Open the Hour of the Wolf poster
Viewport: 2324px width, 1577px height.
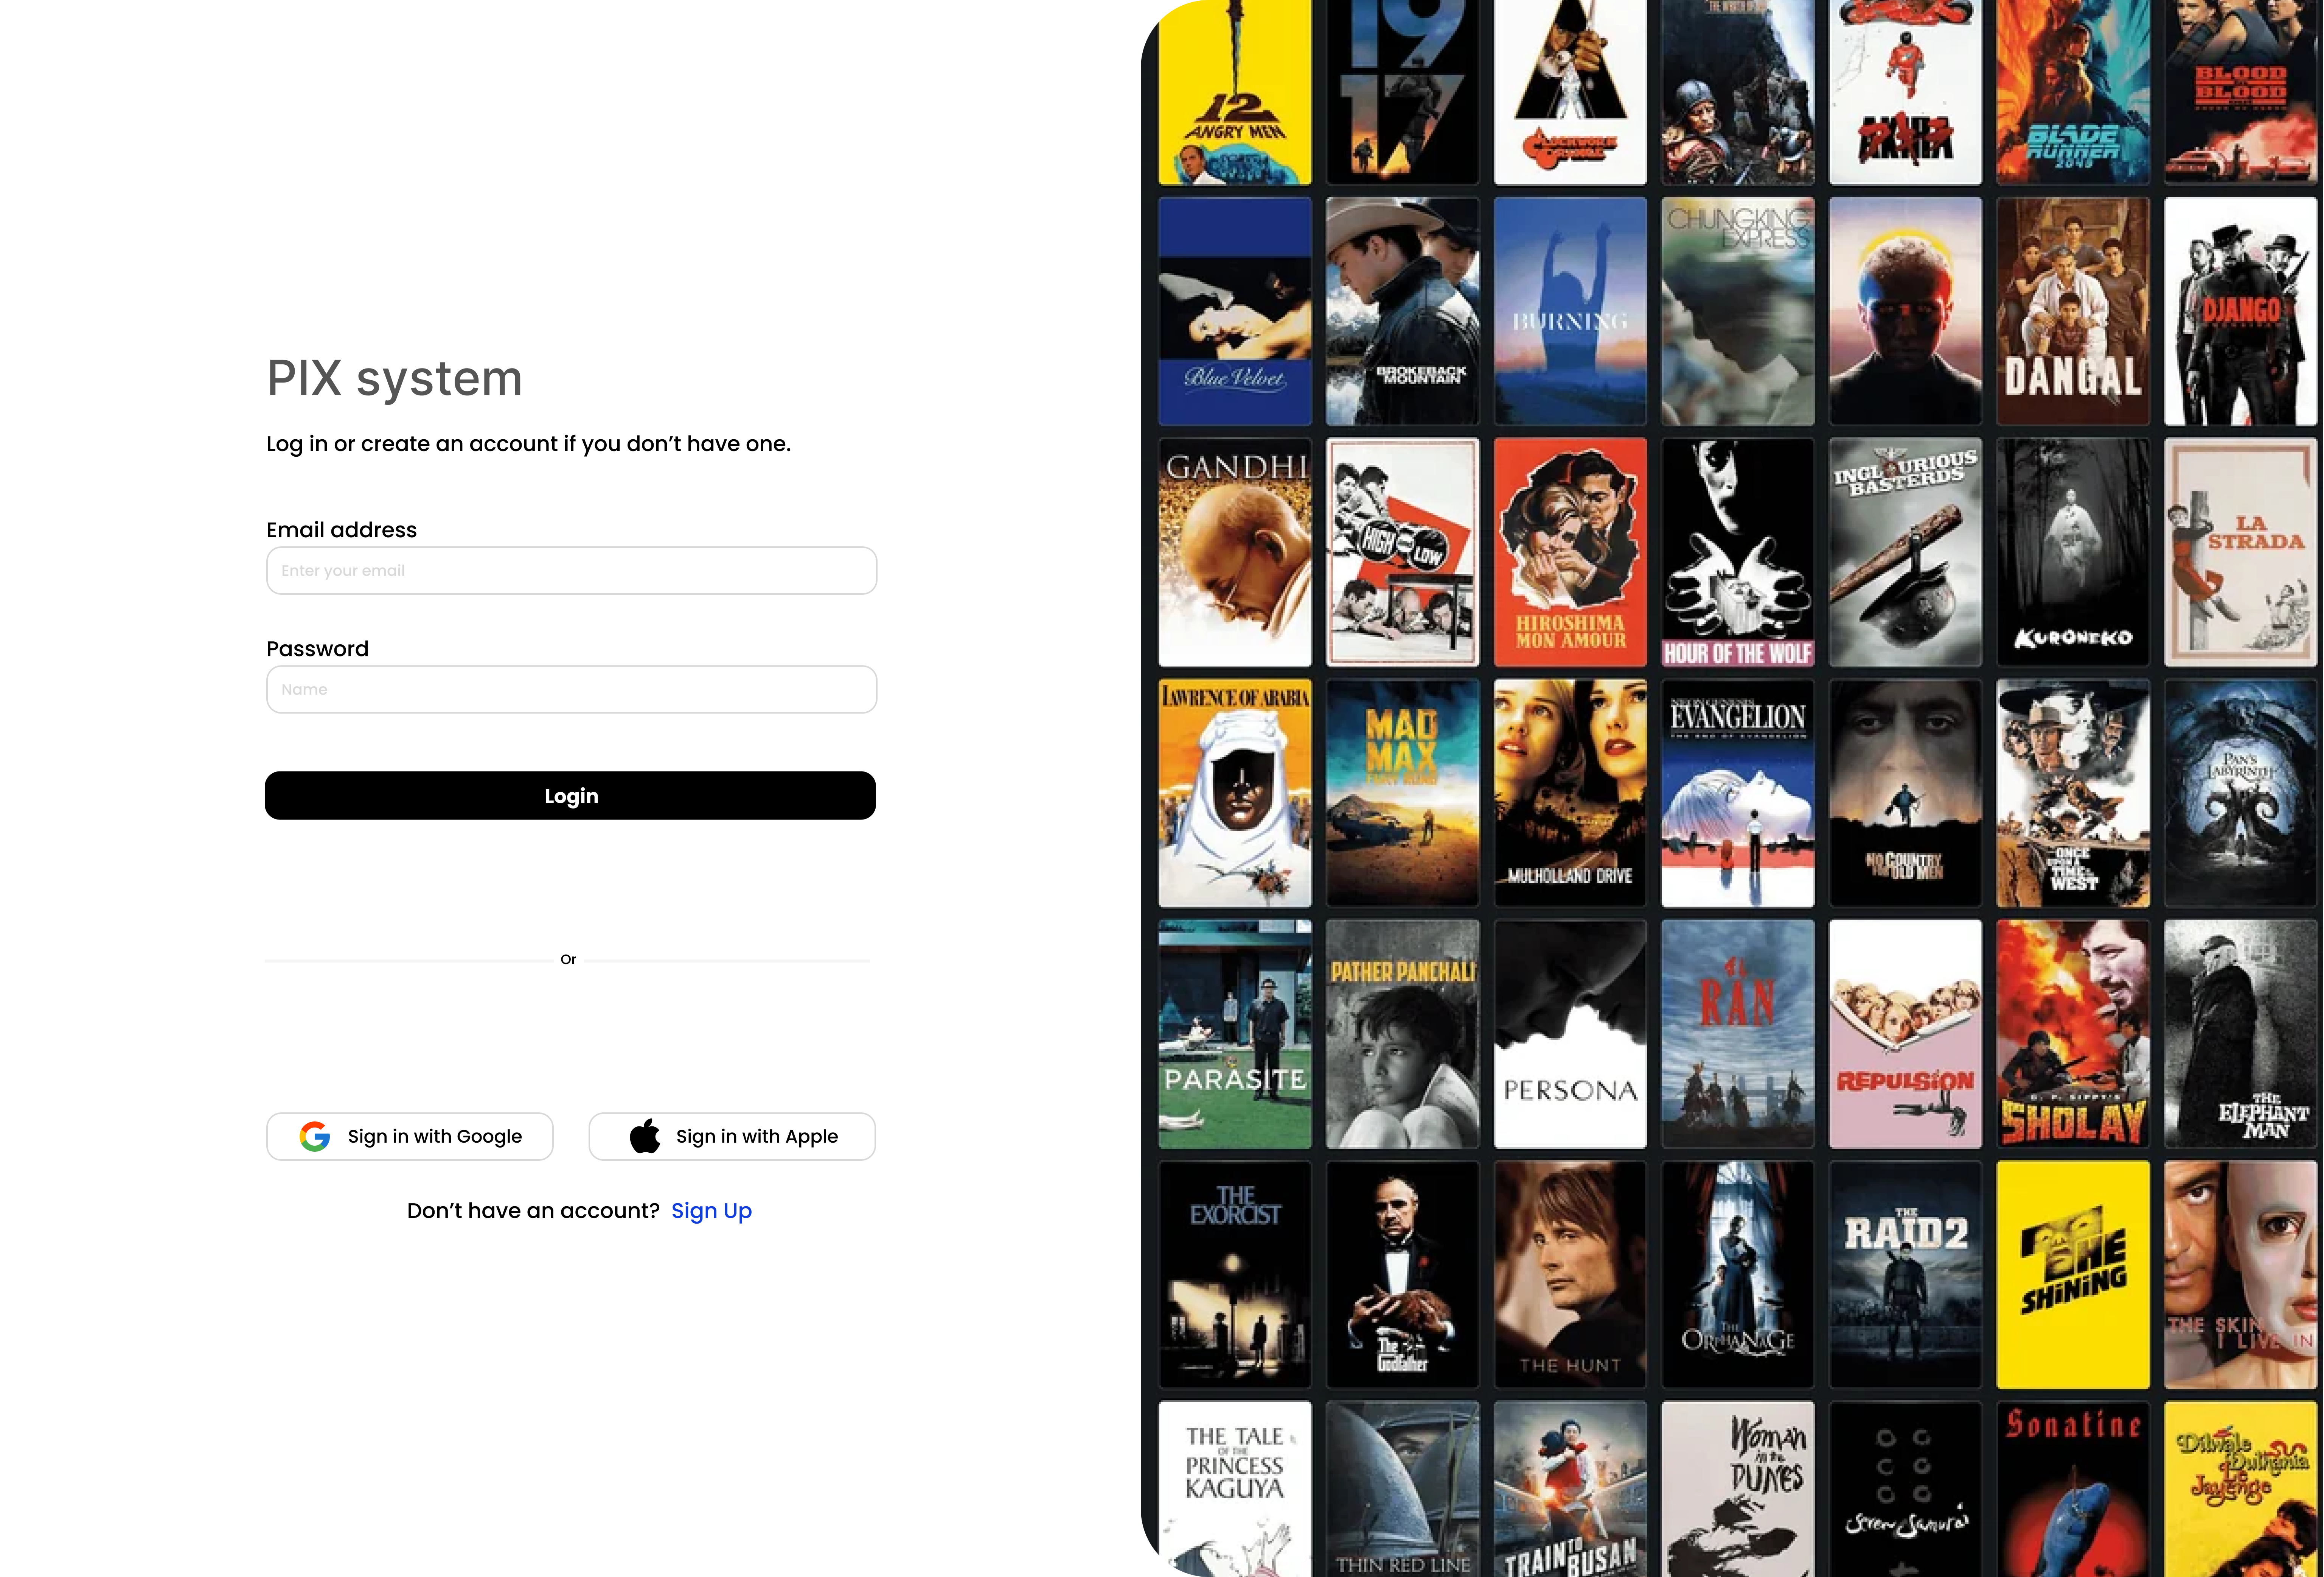click(1738, 552)
